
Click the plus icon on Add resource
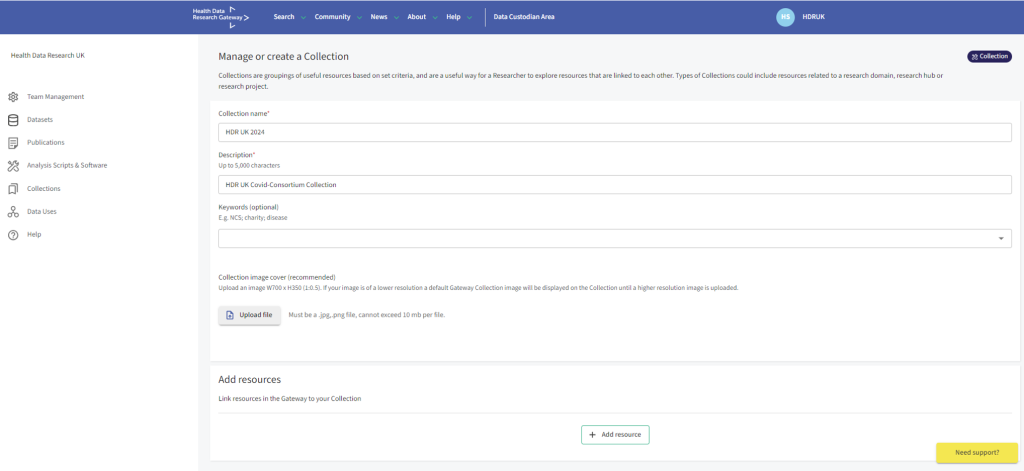click(x=592, y=434)
